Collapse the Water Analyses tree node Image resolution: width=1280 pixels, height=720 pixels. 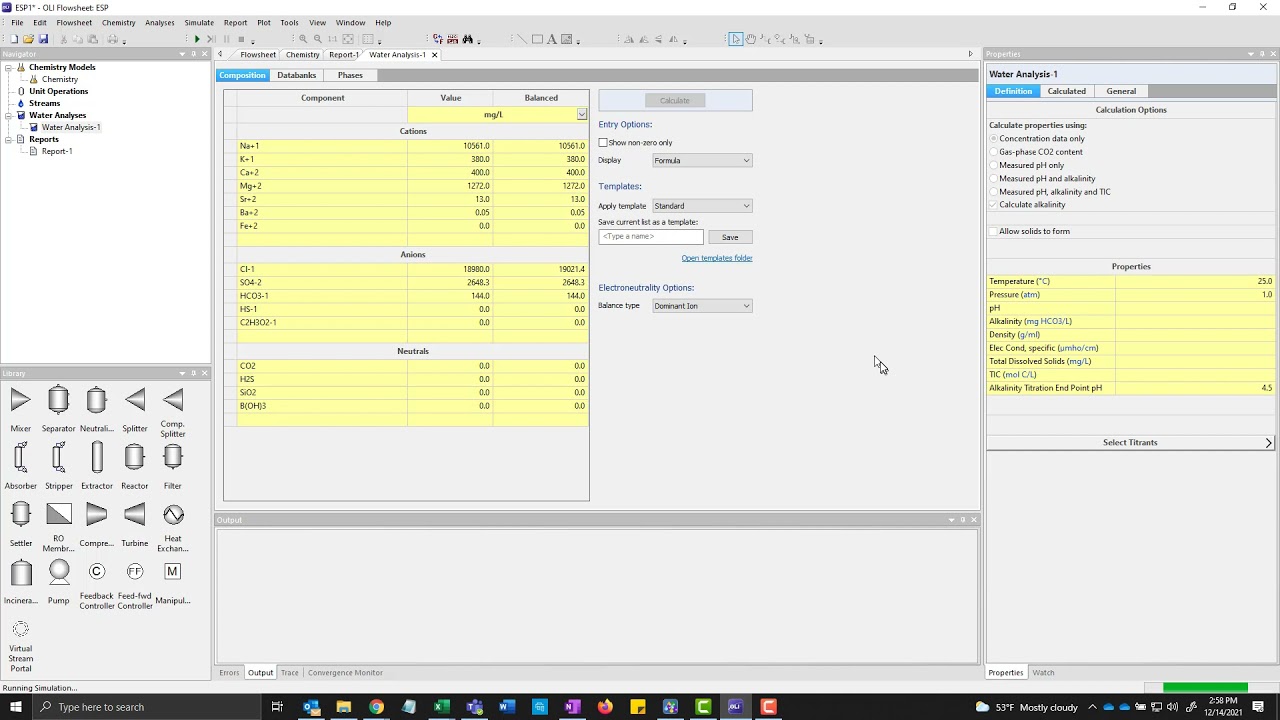click(9, 116)
